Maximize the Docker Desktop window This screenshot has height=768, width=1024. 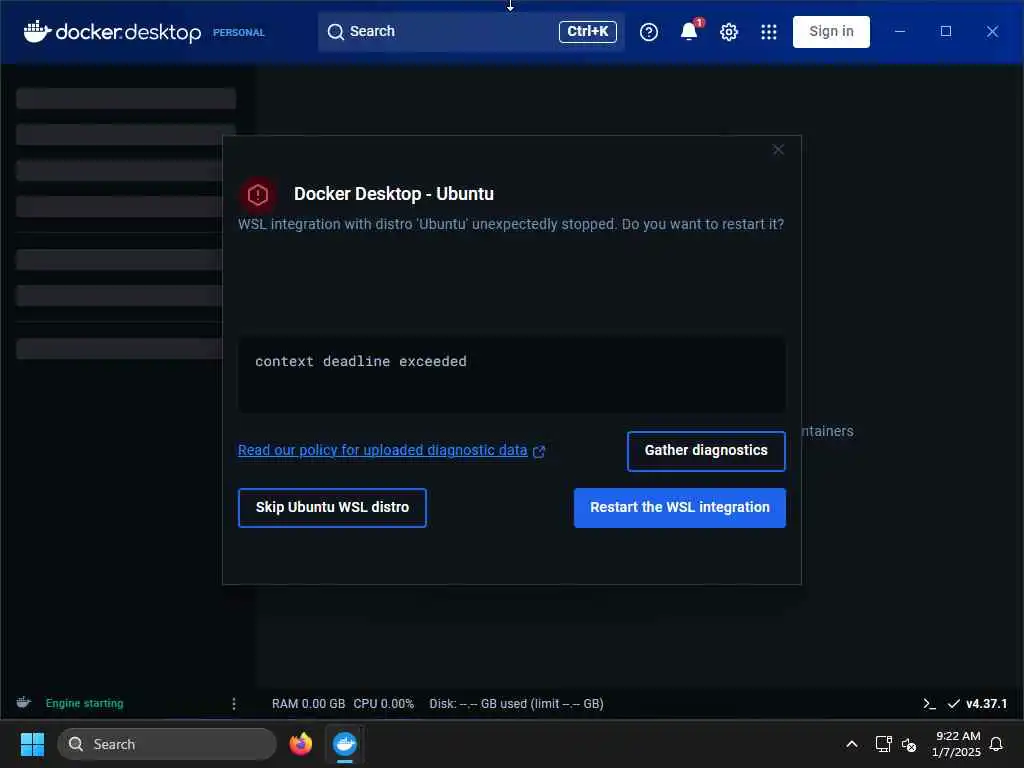[x=946, y=31]
